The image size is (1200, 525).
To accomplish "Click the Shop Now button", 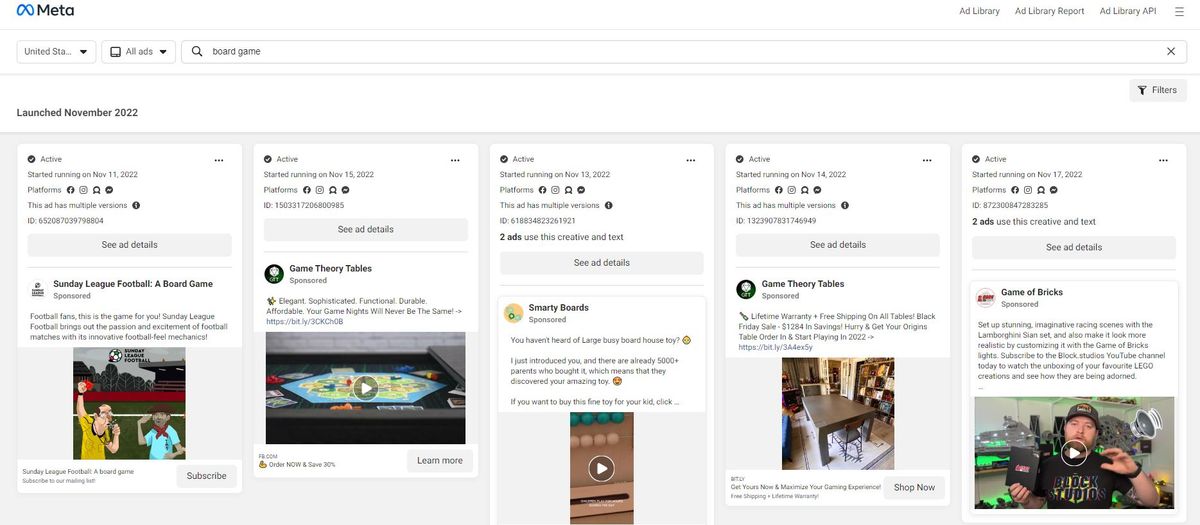I will (x=914, y=487).
